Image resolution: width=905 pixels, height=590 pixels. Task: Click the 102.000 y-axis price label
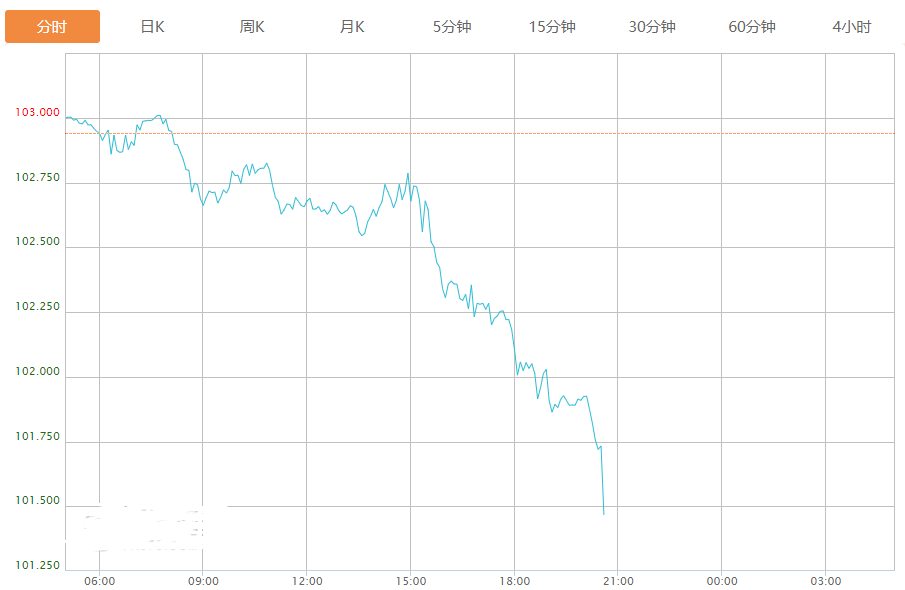pyautogui.click(x=37, y=372)
